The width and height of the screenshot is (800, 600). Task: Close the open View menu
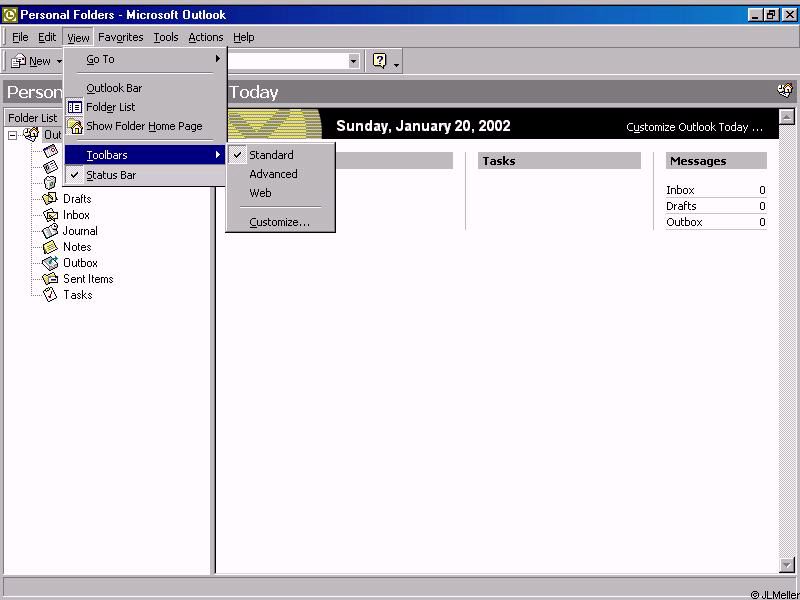78,37
